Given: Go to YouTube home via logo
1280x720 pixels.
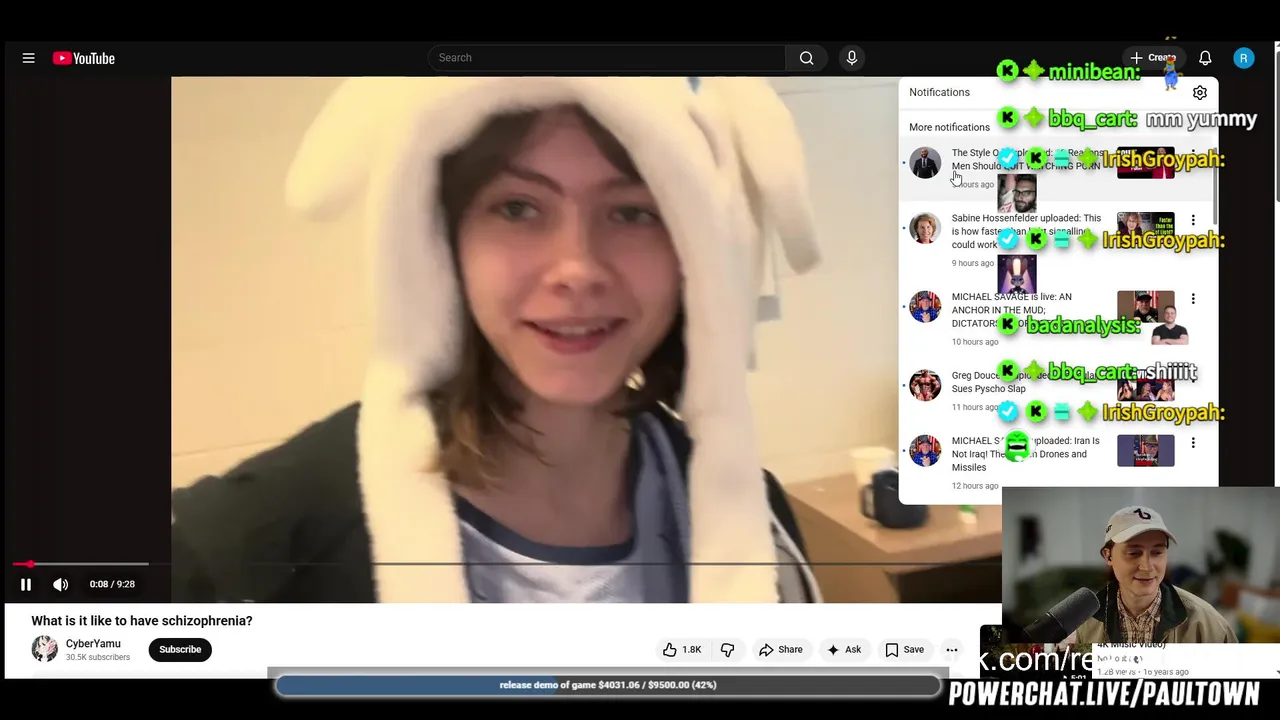Looking at the screenshot, I should 84,58.
